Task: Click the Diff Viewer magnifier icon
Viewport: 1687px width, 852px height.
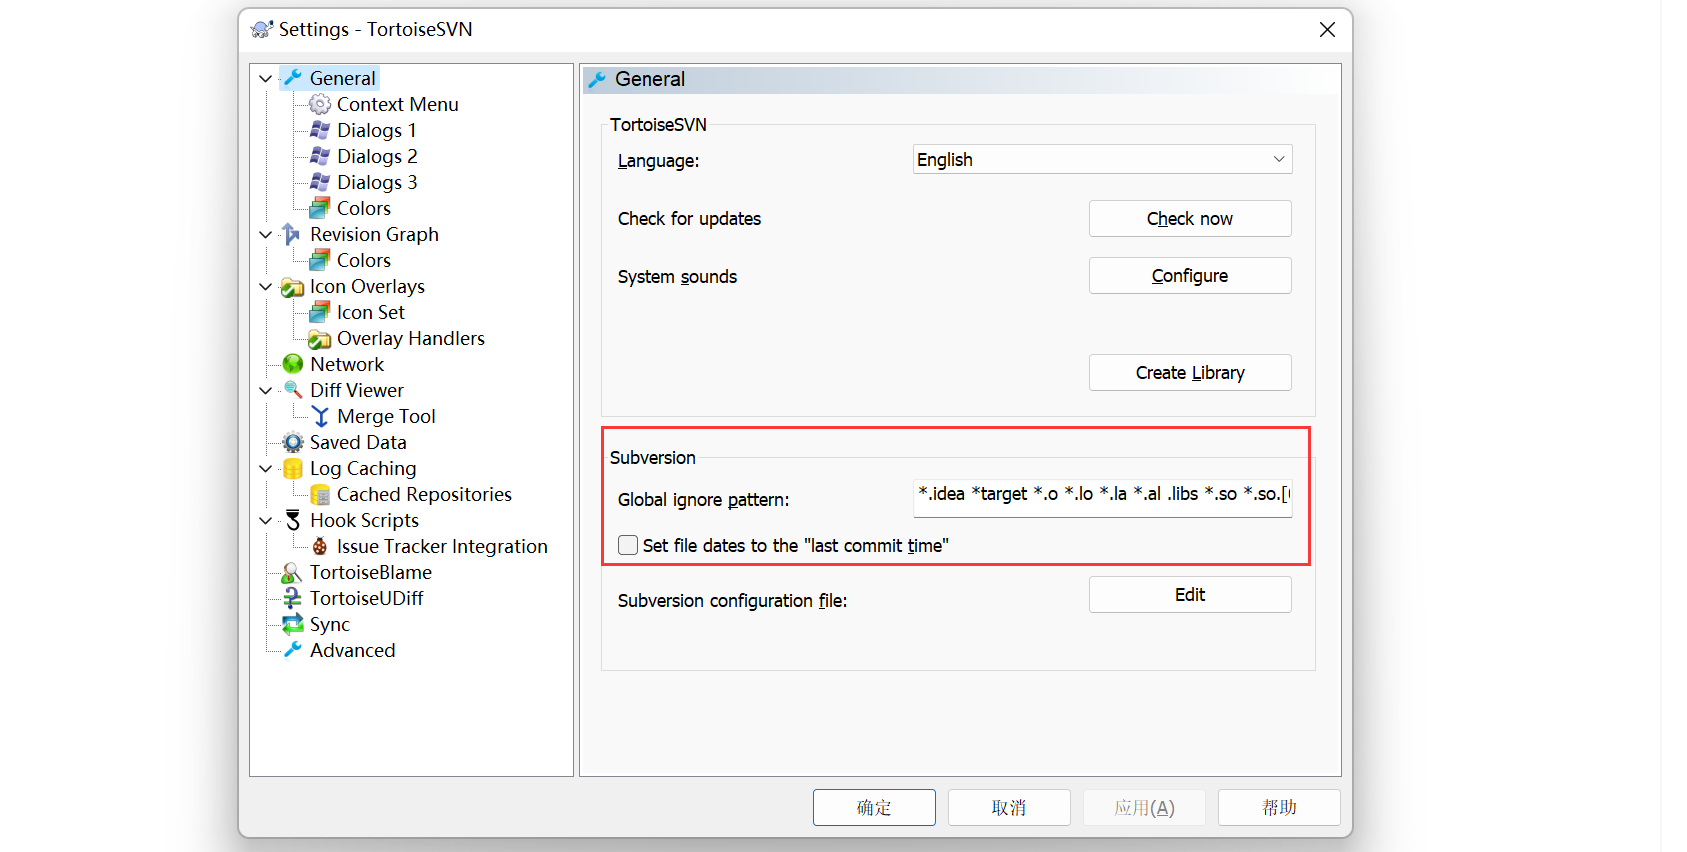Action: click(x=293, y=390)
